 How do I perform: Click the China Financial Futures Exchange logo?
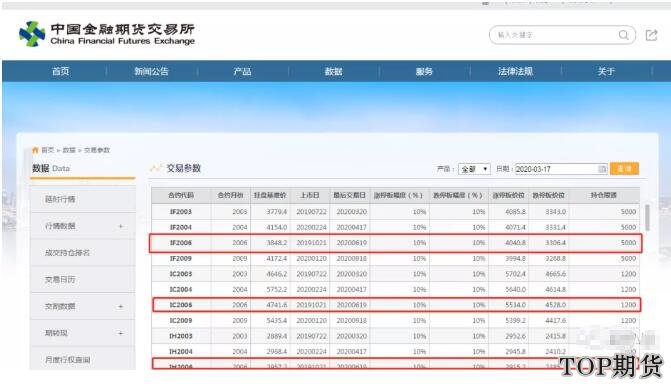[107, 34]
